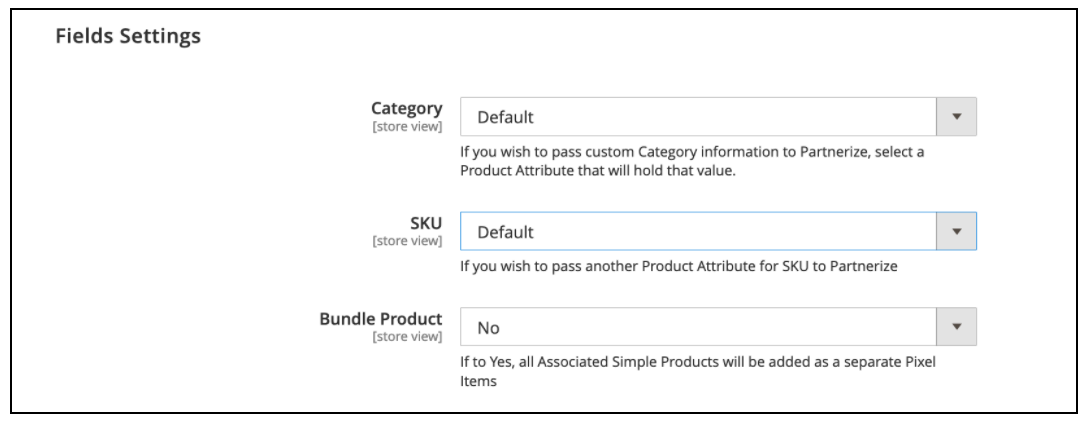Open the focused SKU select field
1088x424 pixels.
click(718, 232)
